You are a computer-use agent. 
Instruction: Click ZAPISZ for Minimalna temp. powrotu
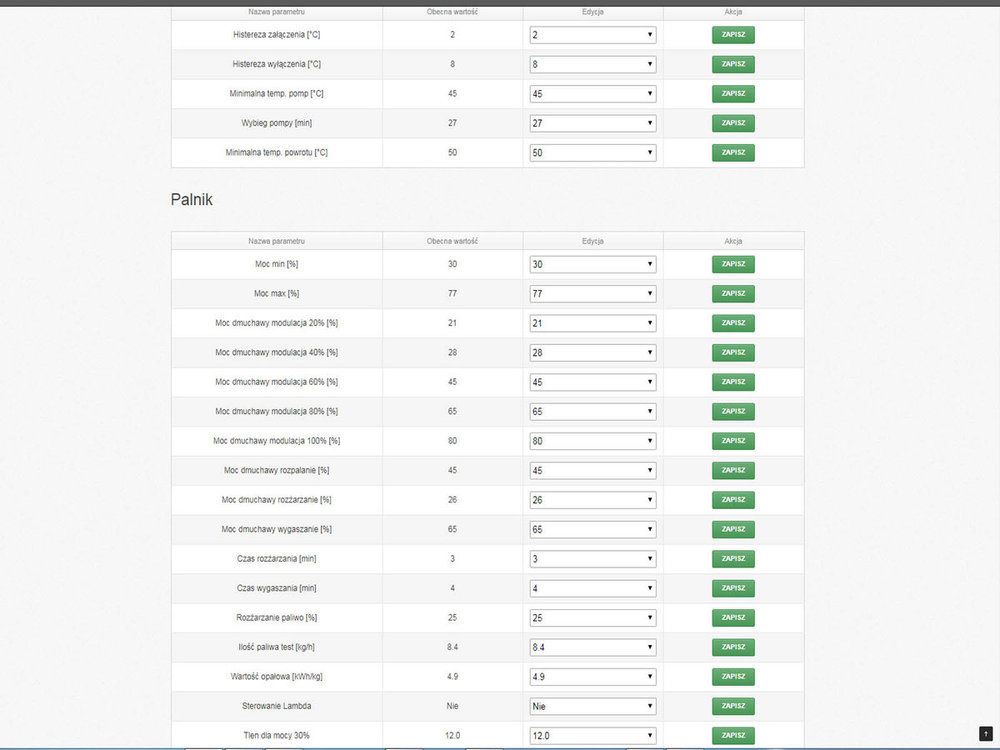(x=733, y=153)
